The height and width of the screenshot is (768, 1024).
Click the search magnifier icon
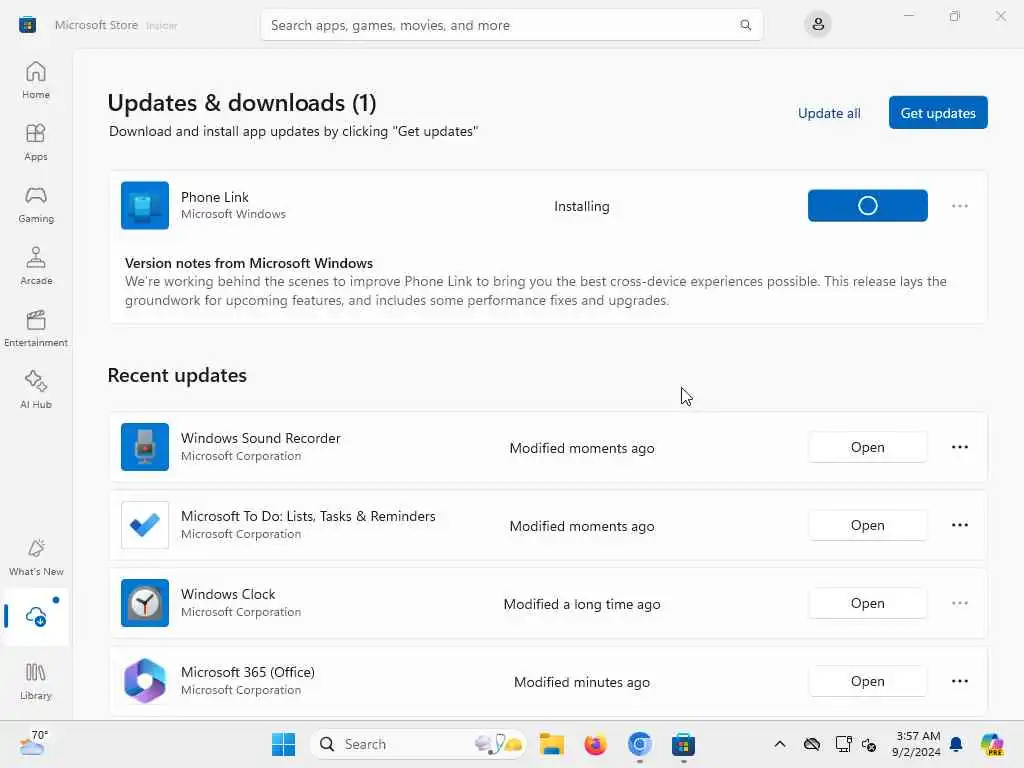click(745, 25)
